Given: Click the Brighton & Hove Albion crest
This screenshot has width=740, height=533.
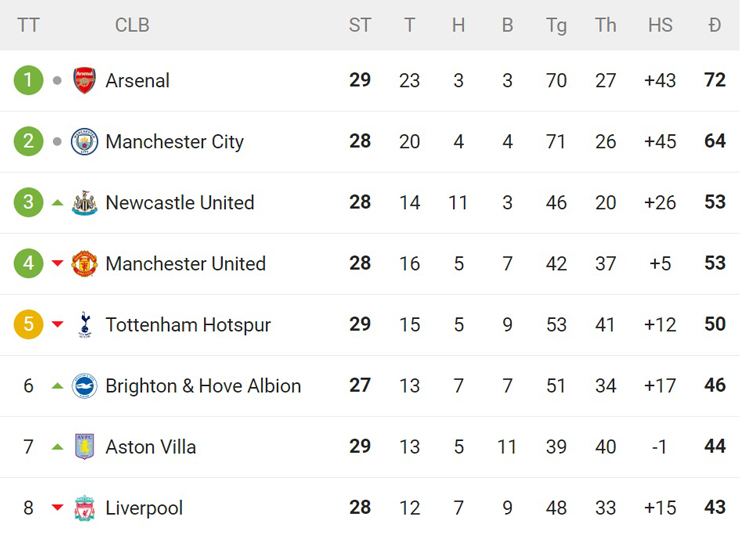Looking at the screenshot, I should pyautogui.click(x=85, y=386).
